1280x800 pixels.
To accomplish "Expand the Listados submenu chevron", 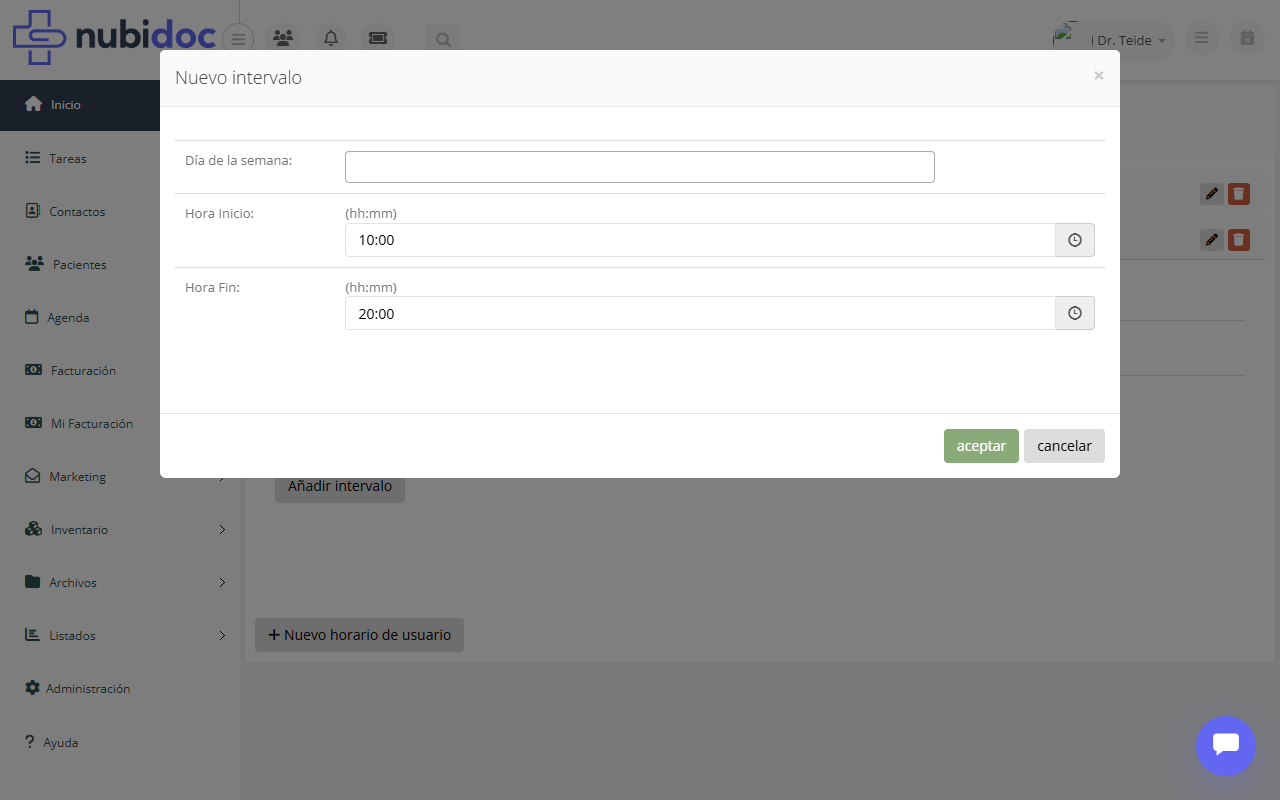I will point(222,635).
